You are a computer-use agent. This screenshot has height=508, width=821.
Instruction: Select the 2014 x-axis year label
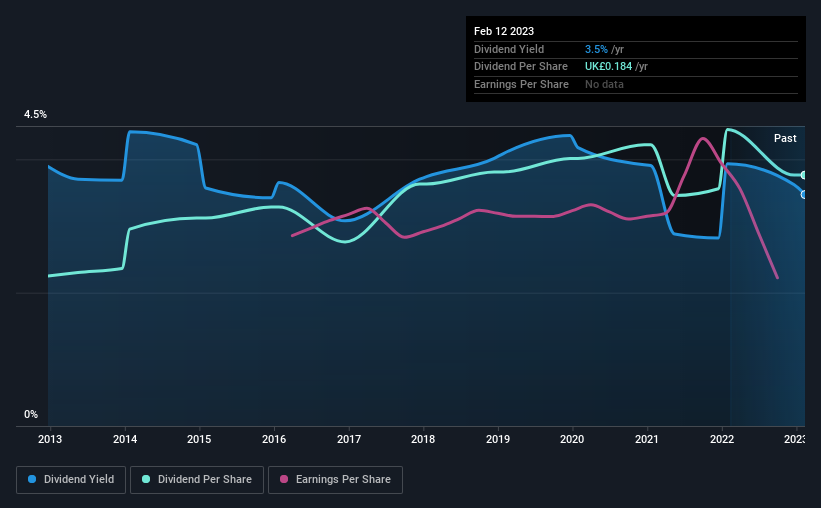(125, 439)
